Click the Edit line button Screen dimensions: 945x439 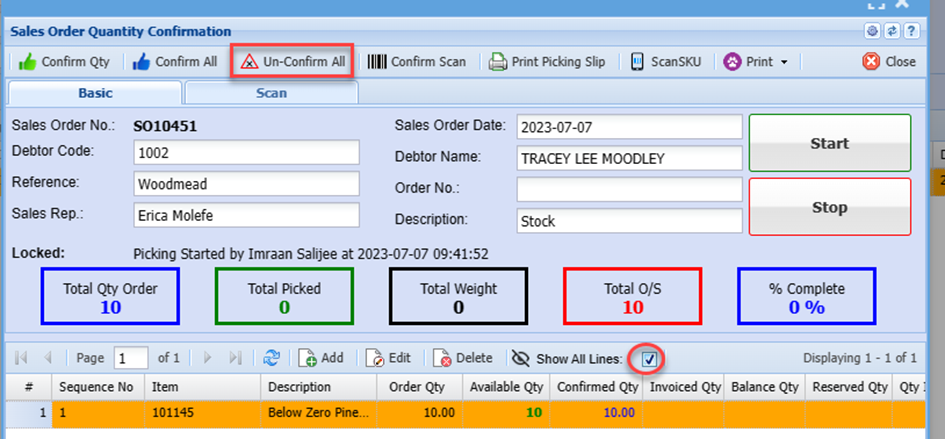[x=389, y=358]
